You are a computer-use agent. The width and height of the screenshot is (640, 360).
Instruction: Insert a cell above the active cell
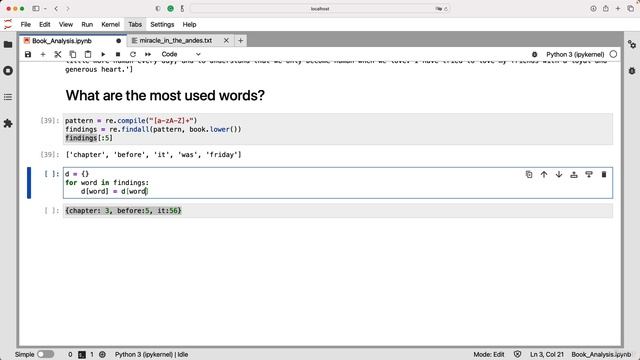[574, 175]
